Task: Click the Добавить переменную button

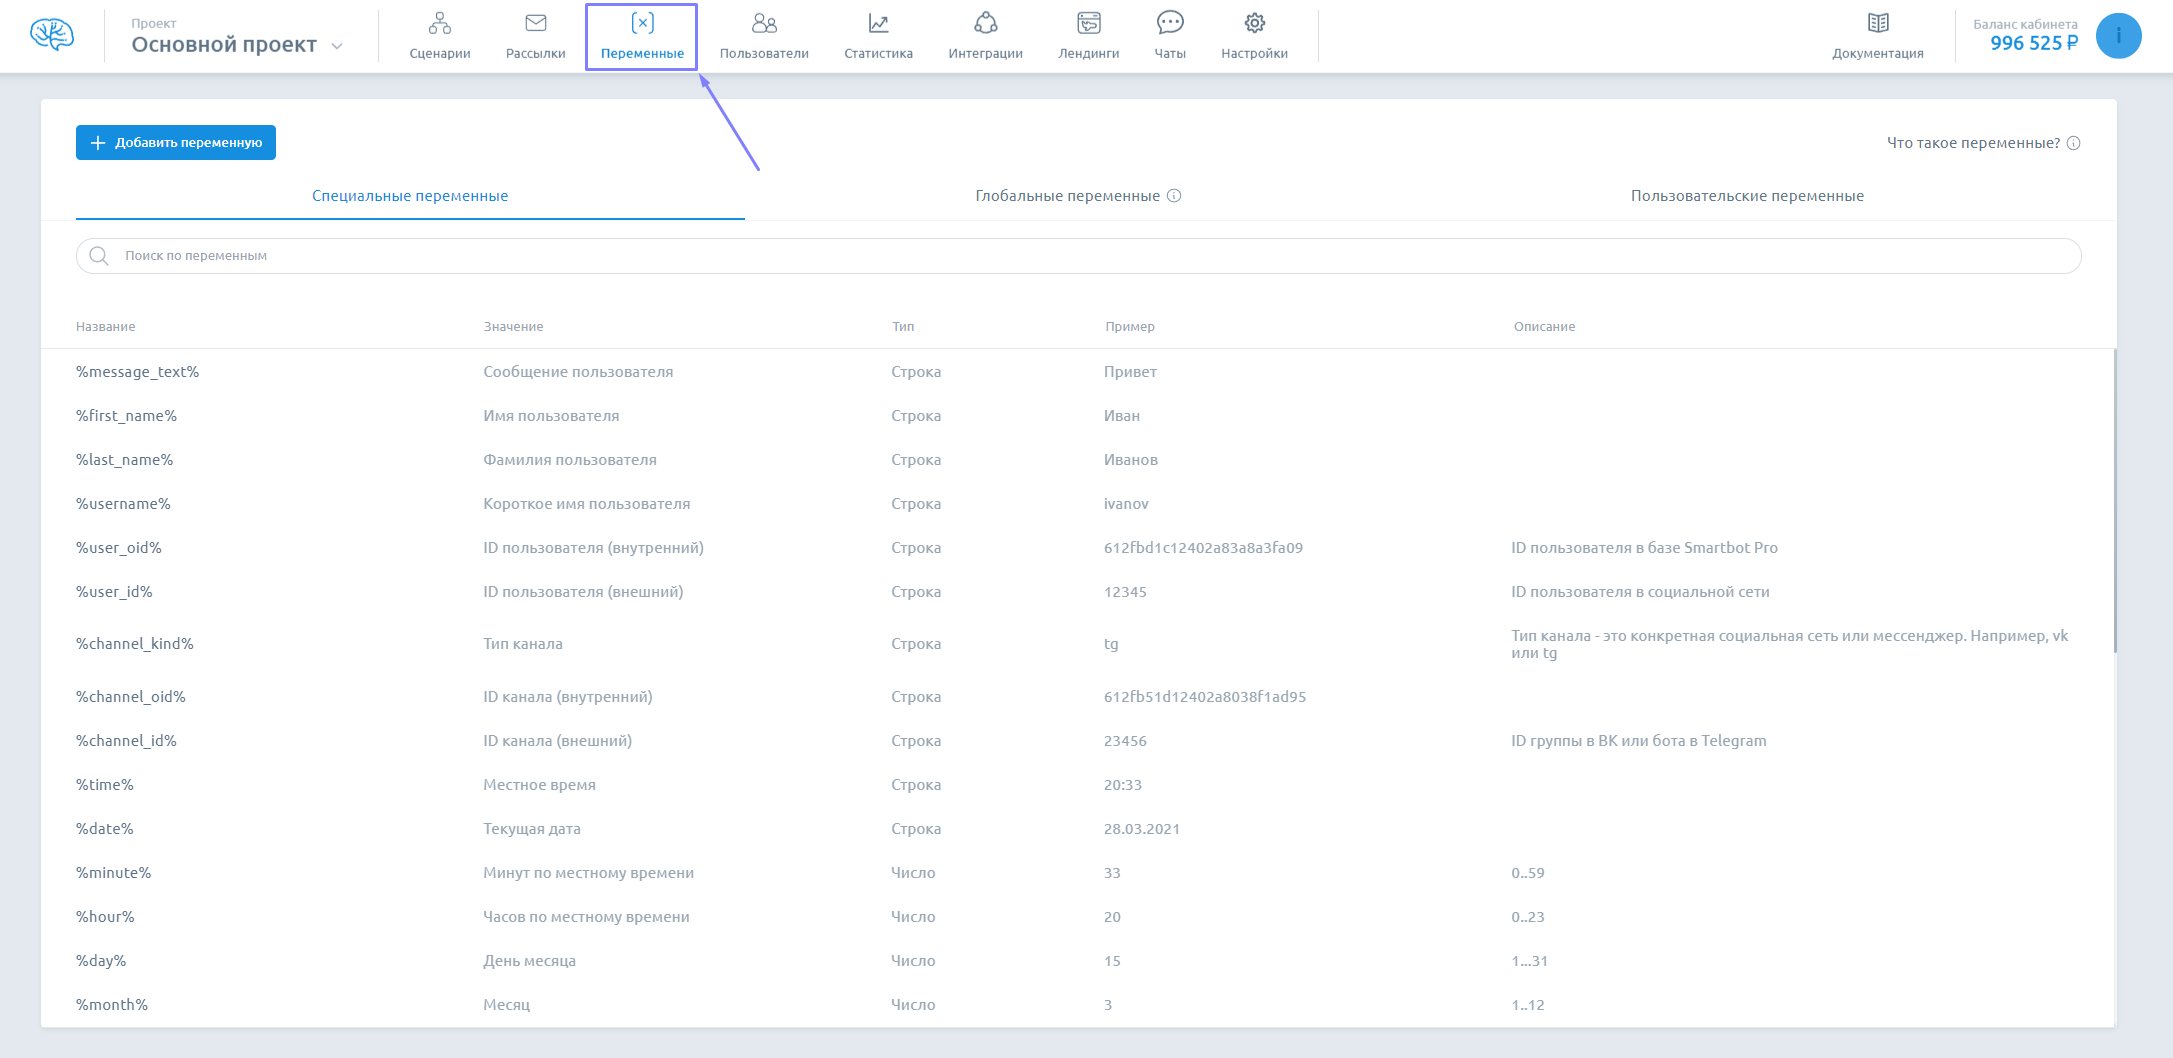Action: pyautogui.click(x=176, y=143)
